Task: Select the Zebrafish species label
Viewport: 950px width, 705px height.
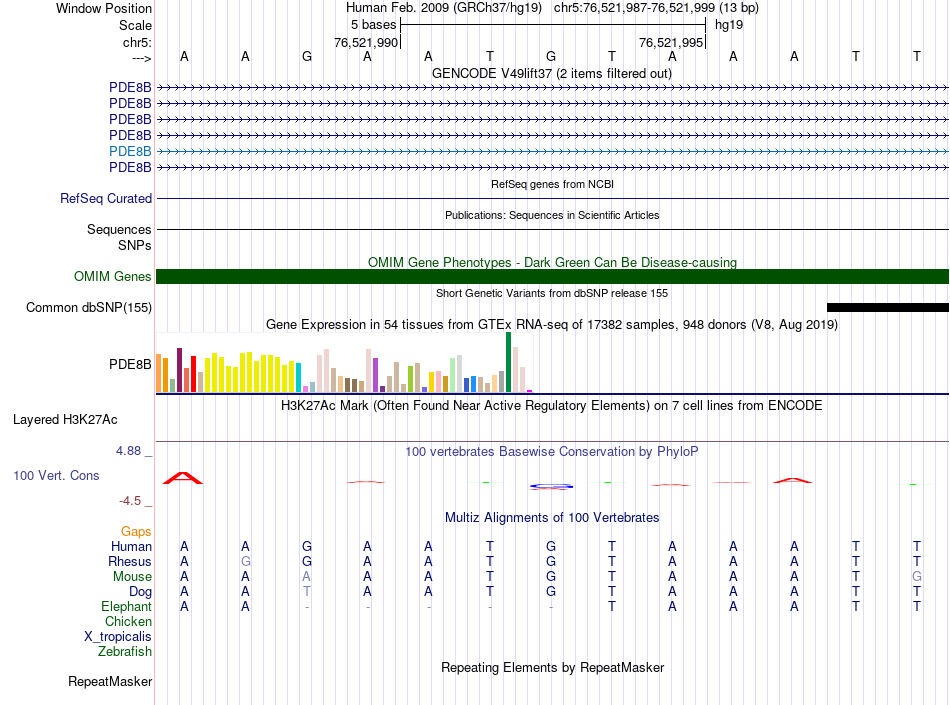Action: coord(125,652)
